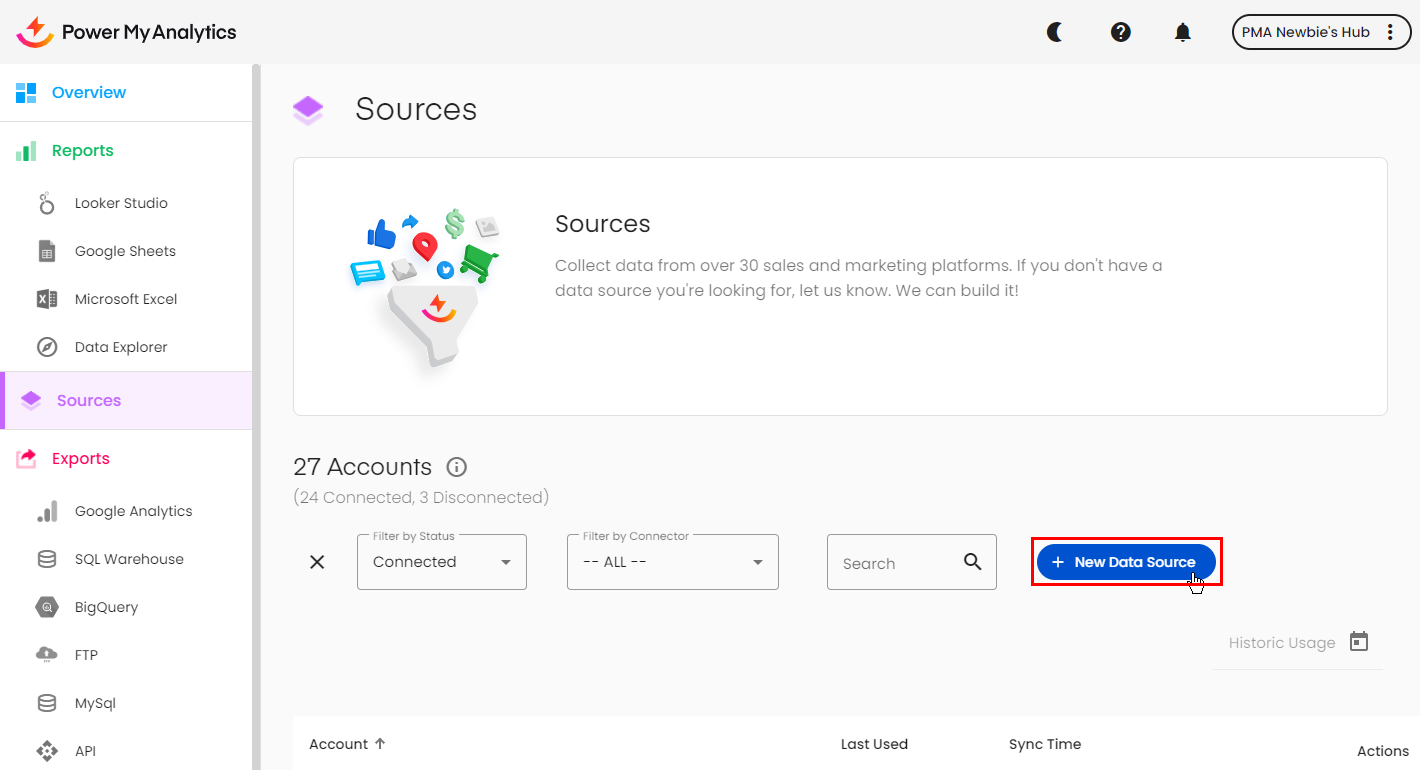Go to the Overview menu item
This screenshot has width=1420, height=770.
pos(89,93)
